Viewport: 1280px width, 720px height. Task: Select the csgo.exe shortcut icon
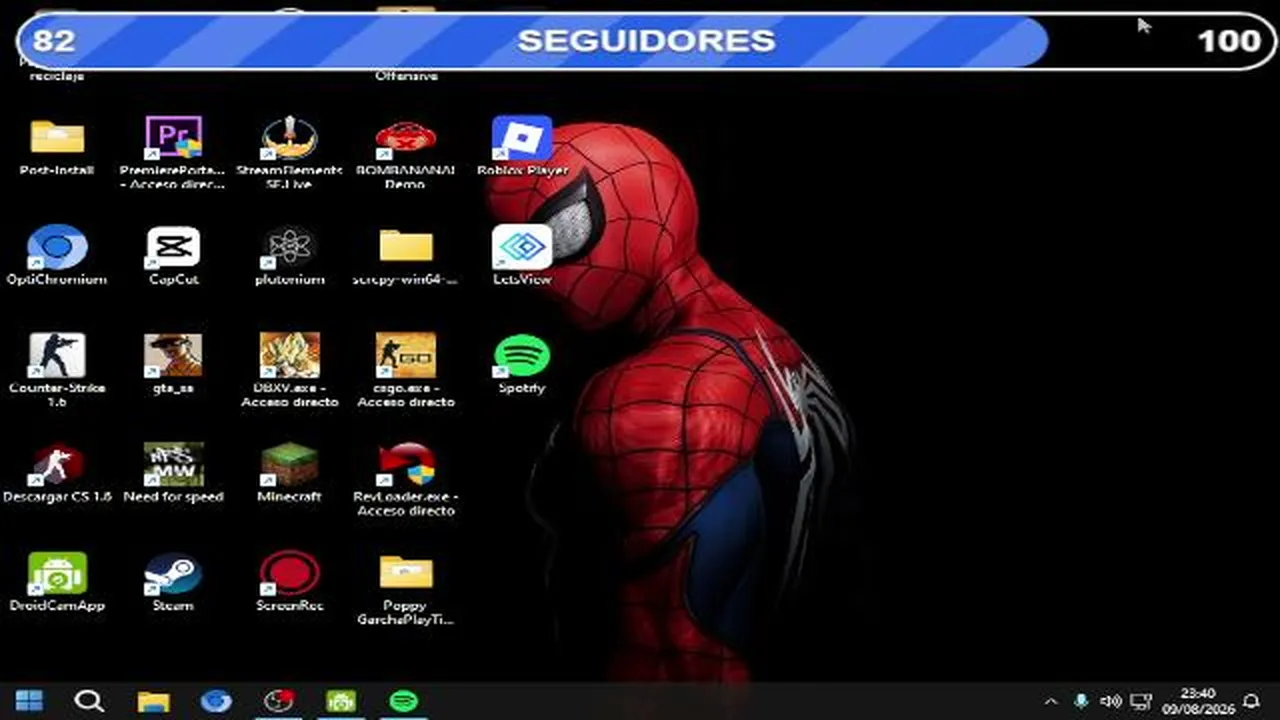pos(406,355)
